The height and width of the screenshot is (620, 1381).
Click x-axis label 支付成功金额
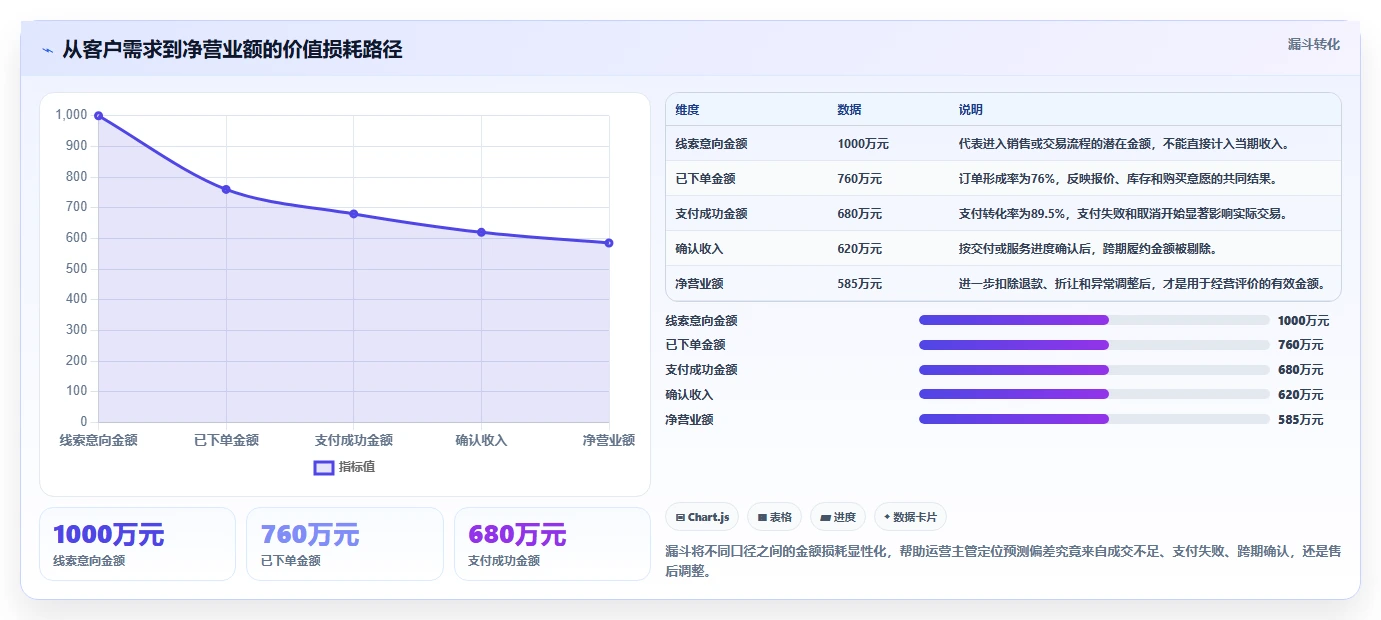[354, 440]
